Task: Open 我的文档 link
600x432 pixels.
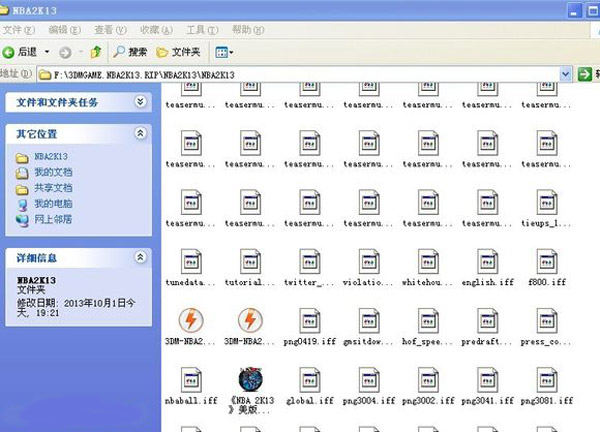Action: (x=53, y=172)
